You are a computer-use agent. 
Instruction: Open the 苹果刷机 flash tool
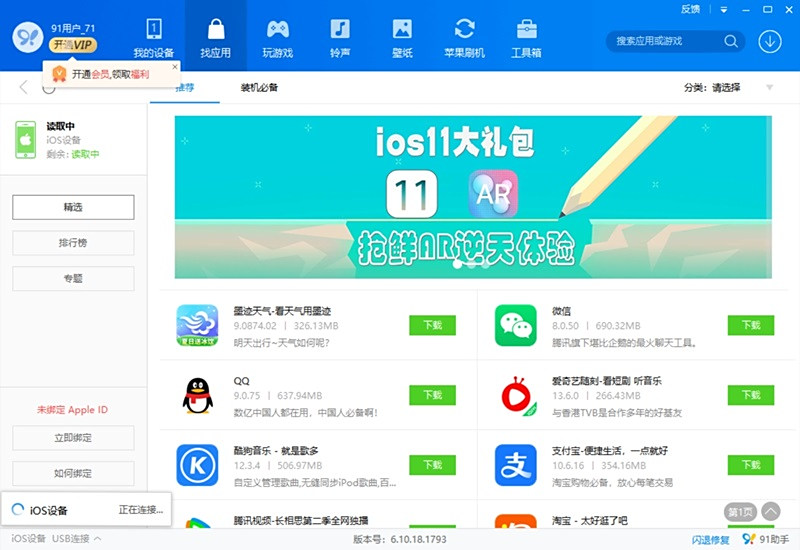click(x=464, y=38)
